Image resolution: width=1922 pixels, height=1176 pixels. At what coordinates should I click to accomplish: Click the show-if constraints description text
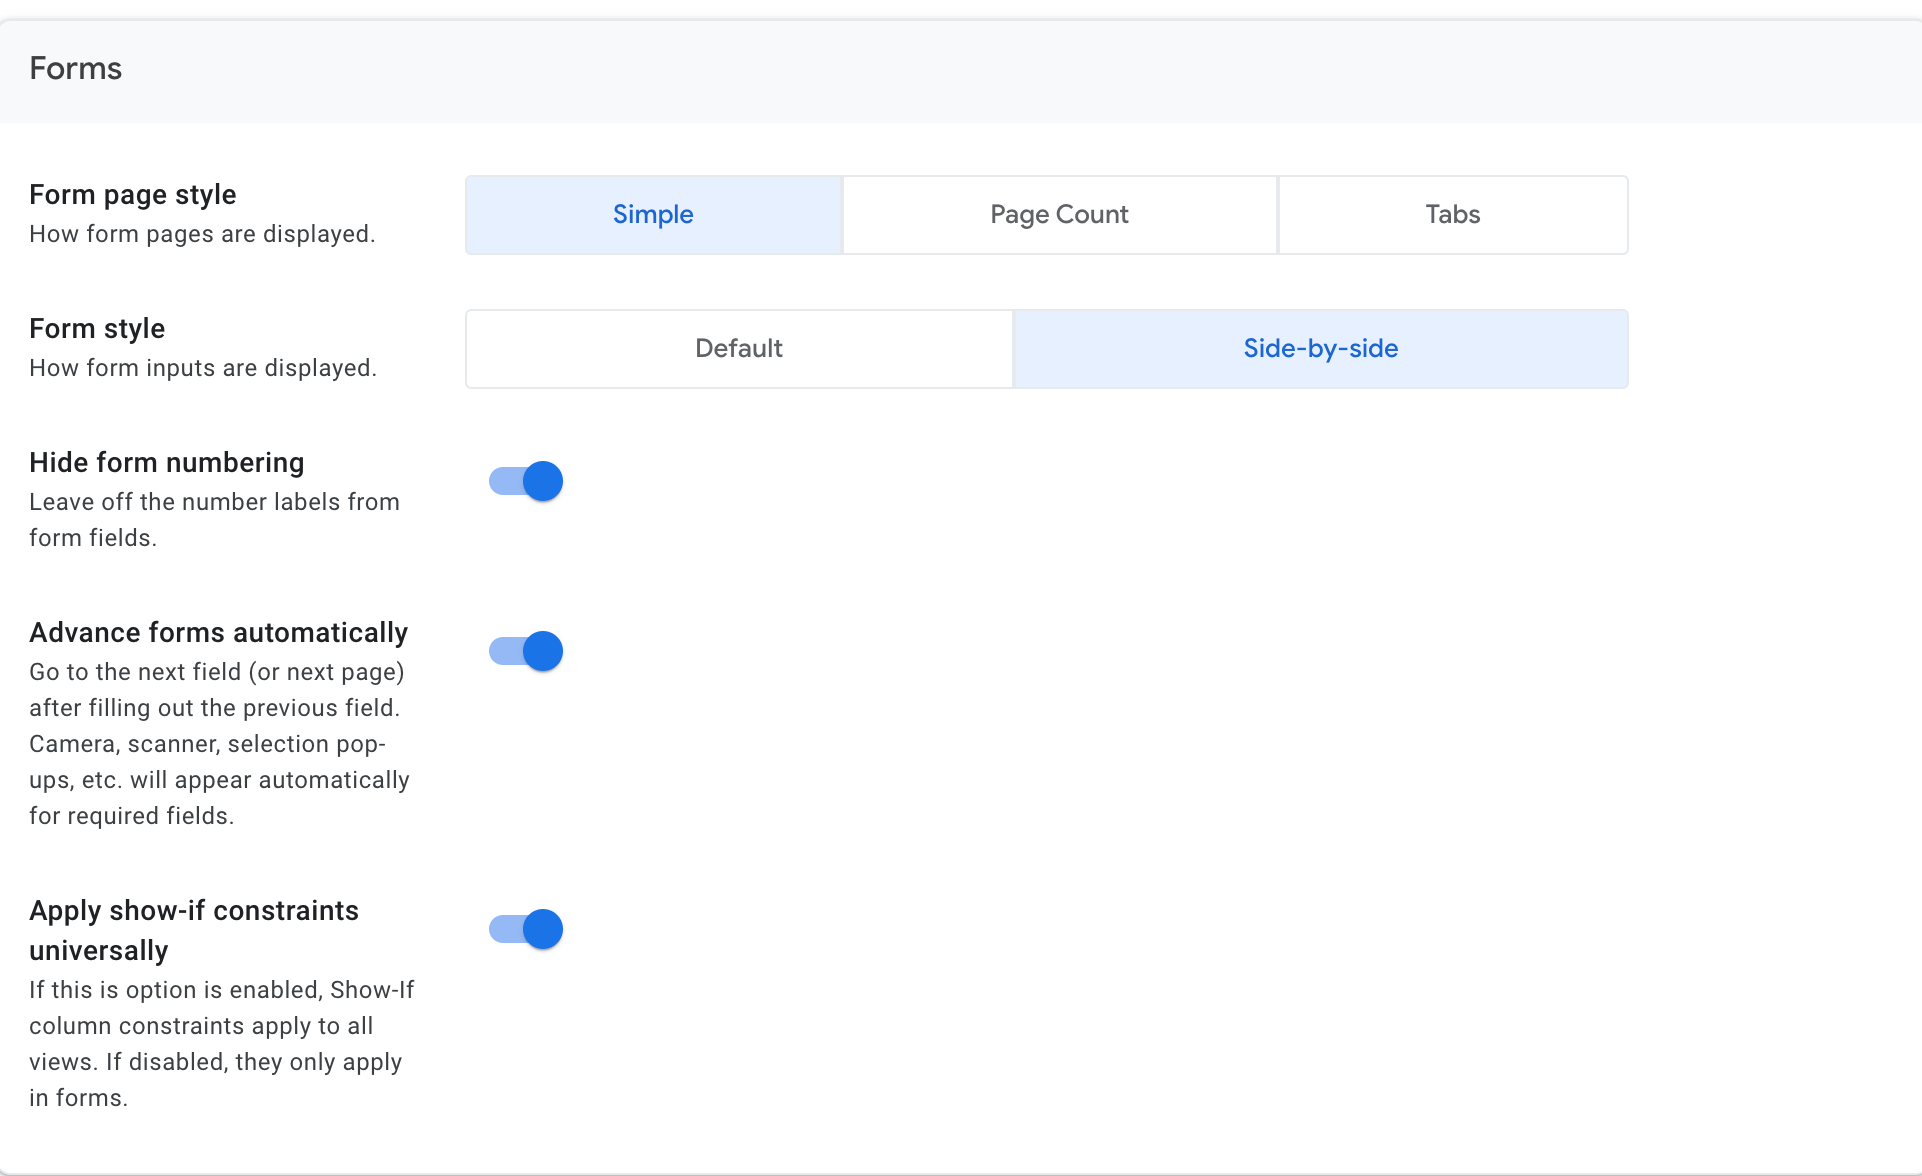(220, 1043)
